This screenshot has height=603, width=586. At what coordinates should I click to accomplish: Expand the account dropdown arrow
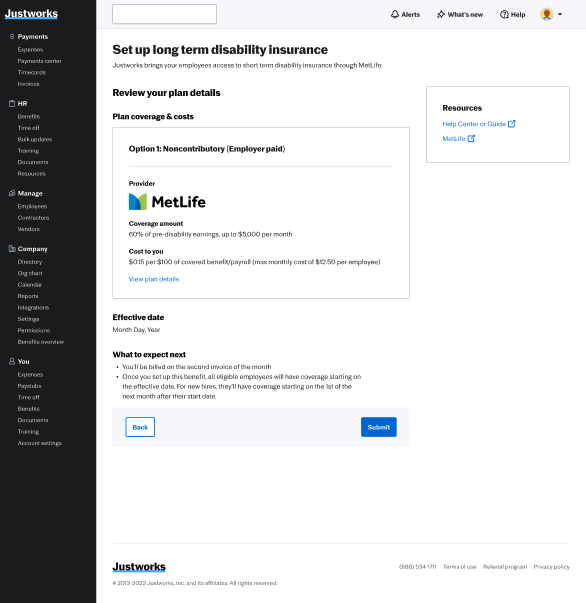[560, 14]
